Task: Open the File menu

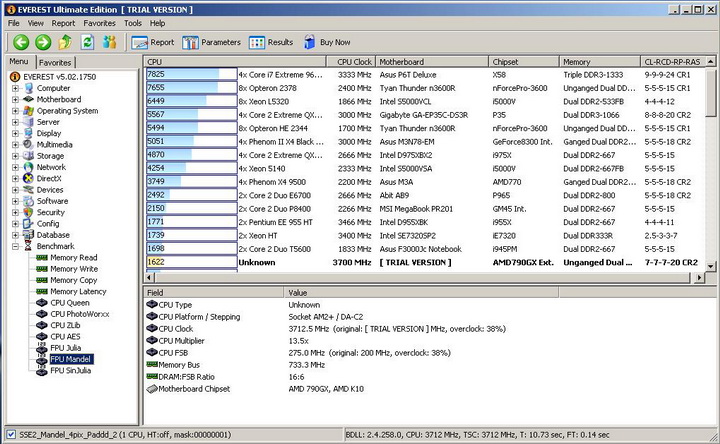Action: pyautogui.click(x=14, y=23)
